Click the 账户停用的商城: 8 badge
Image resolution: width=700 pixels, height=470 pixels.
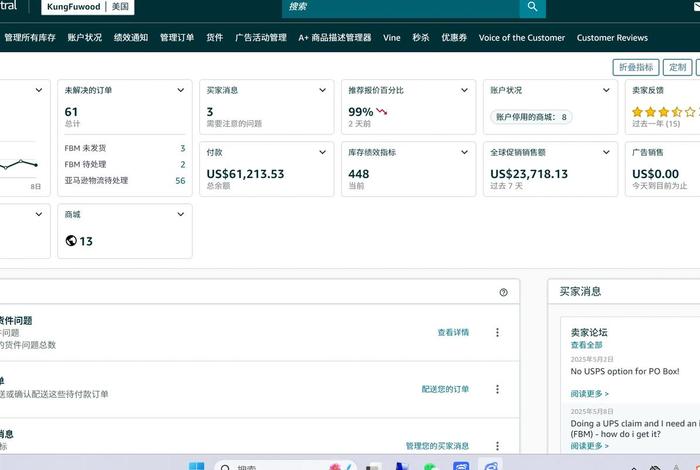tap(531, 117)
